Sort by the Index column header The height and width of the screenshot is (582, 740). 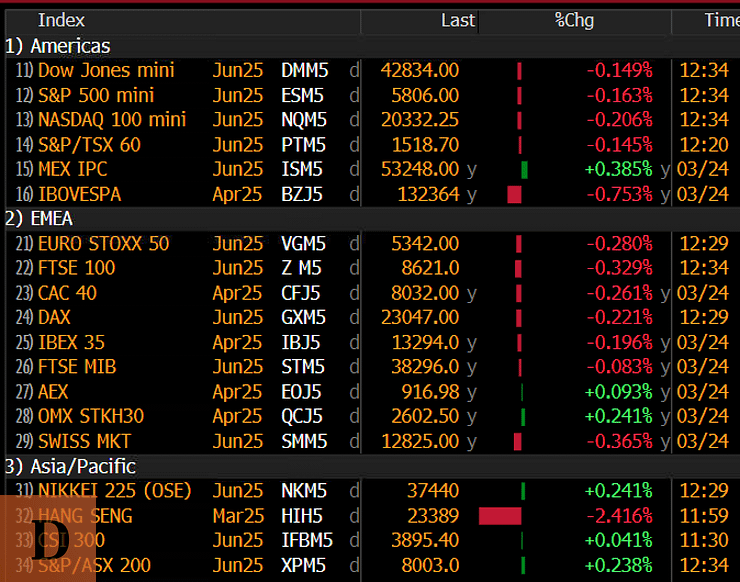tap(61, 20)
